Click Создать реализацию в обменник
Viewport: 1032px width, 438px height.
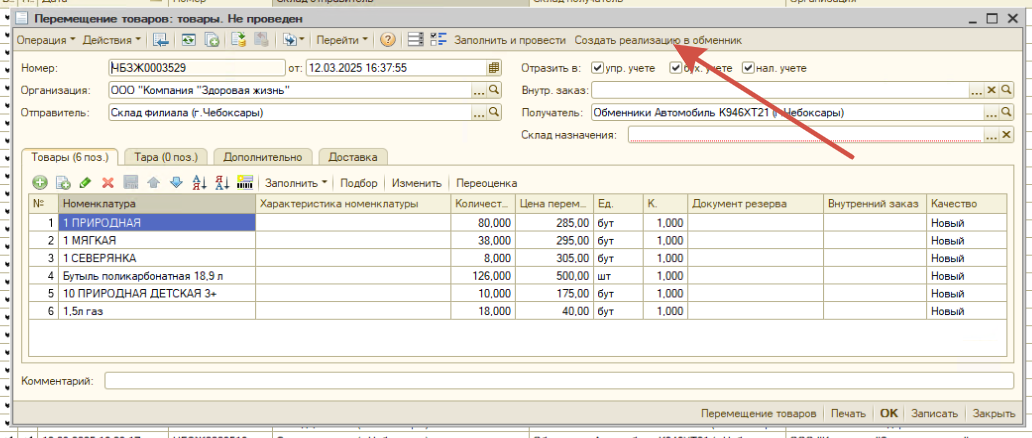click(x=658, y=40)
